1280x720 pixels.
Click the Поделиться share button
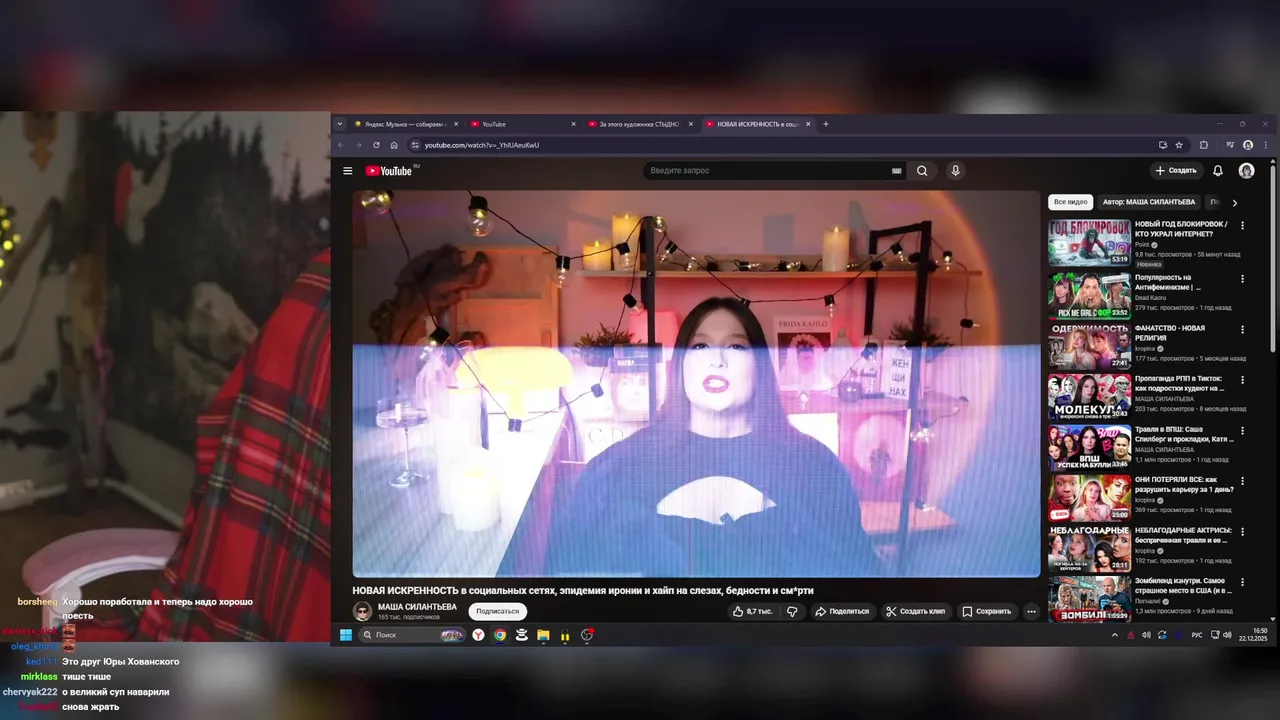click(x=842, y=611)
